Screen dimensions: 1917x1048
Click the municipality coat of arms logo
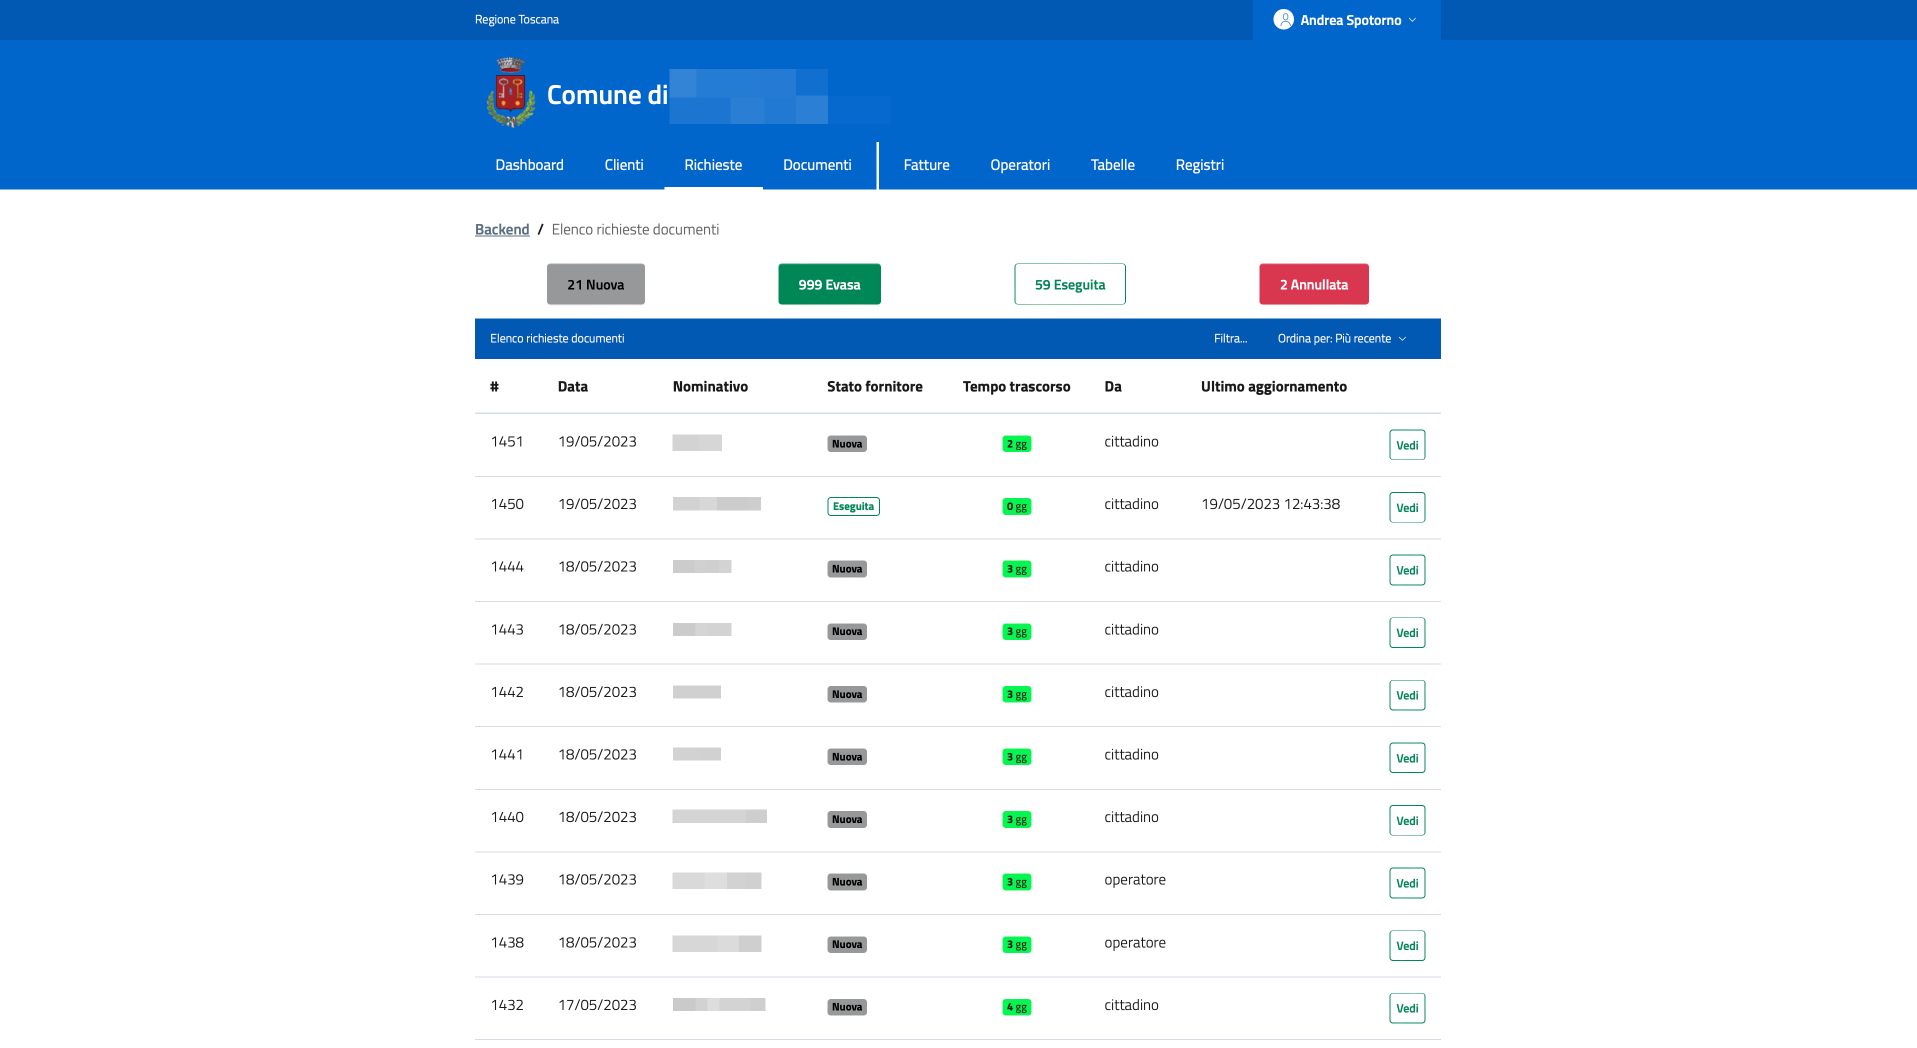pos(510,93)
